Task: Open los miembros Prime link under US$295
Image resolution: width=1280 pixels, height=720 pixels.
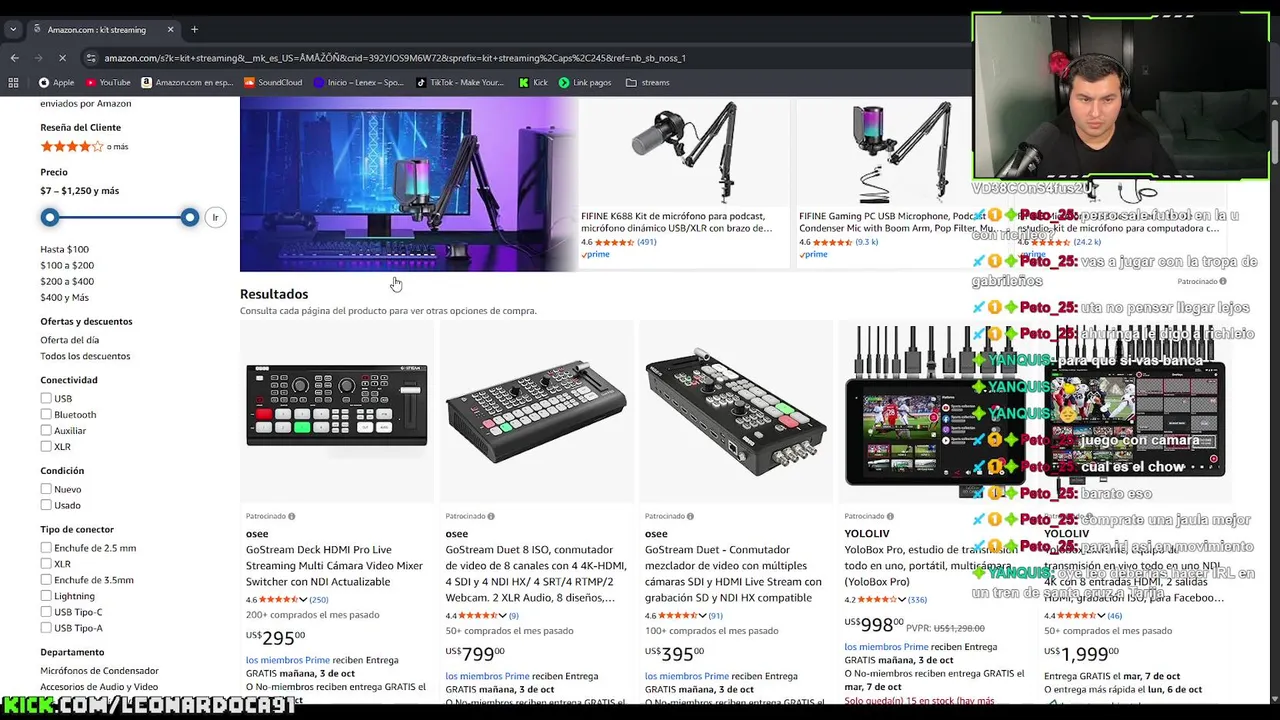Action: (288, 660)
